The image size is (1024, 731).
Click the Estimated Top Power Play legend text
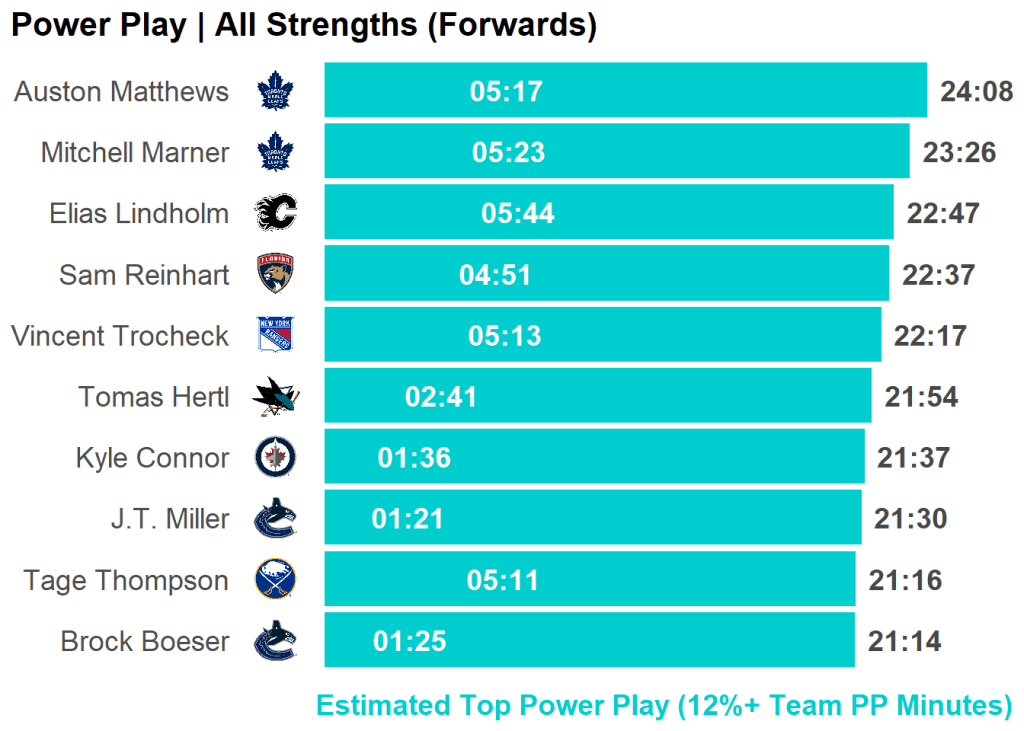tap(664, 705)
